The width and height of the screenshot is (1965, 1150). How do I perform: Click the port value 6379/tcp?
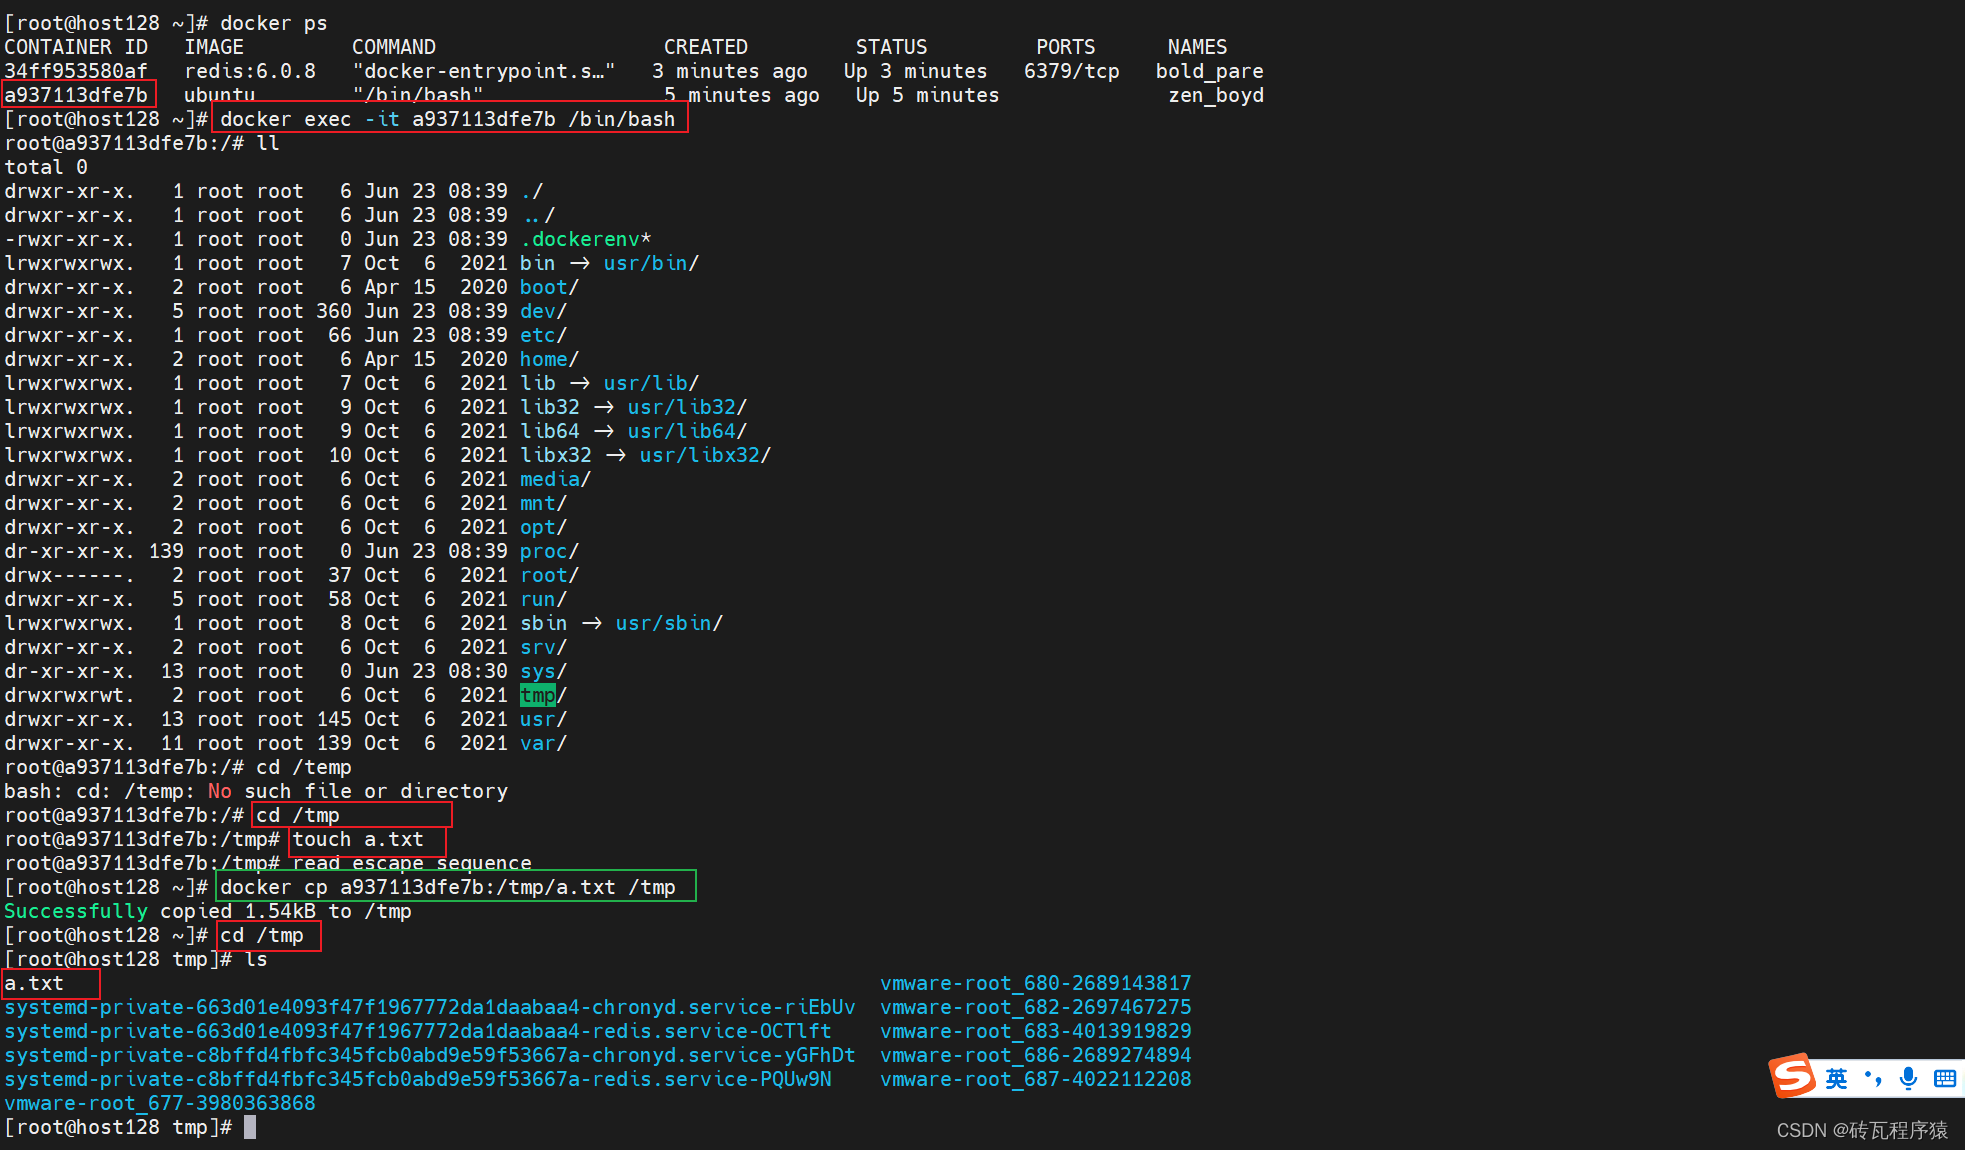[x=1071, y=71]
